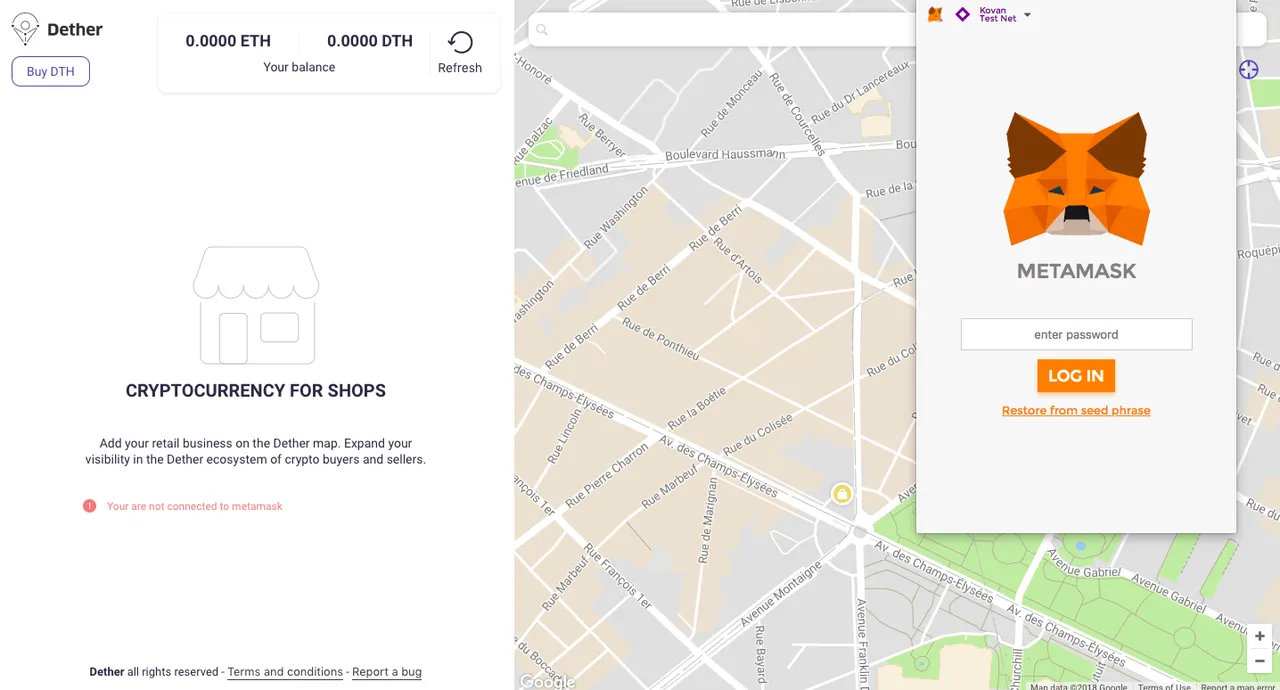This screenshot has width=1280, height=690.
Task: Open the Report a bug link
Action: (387, 672)
